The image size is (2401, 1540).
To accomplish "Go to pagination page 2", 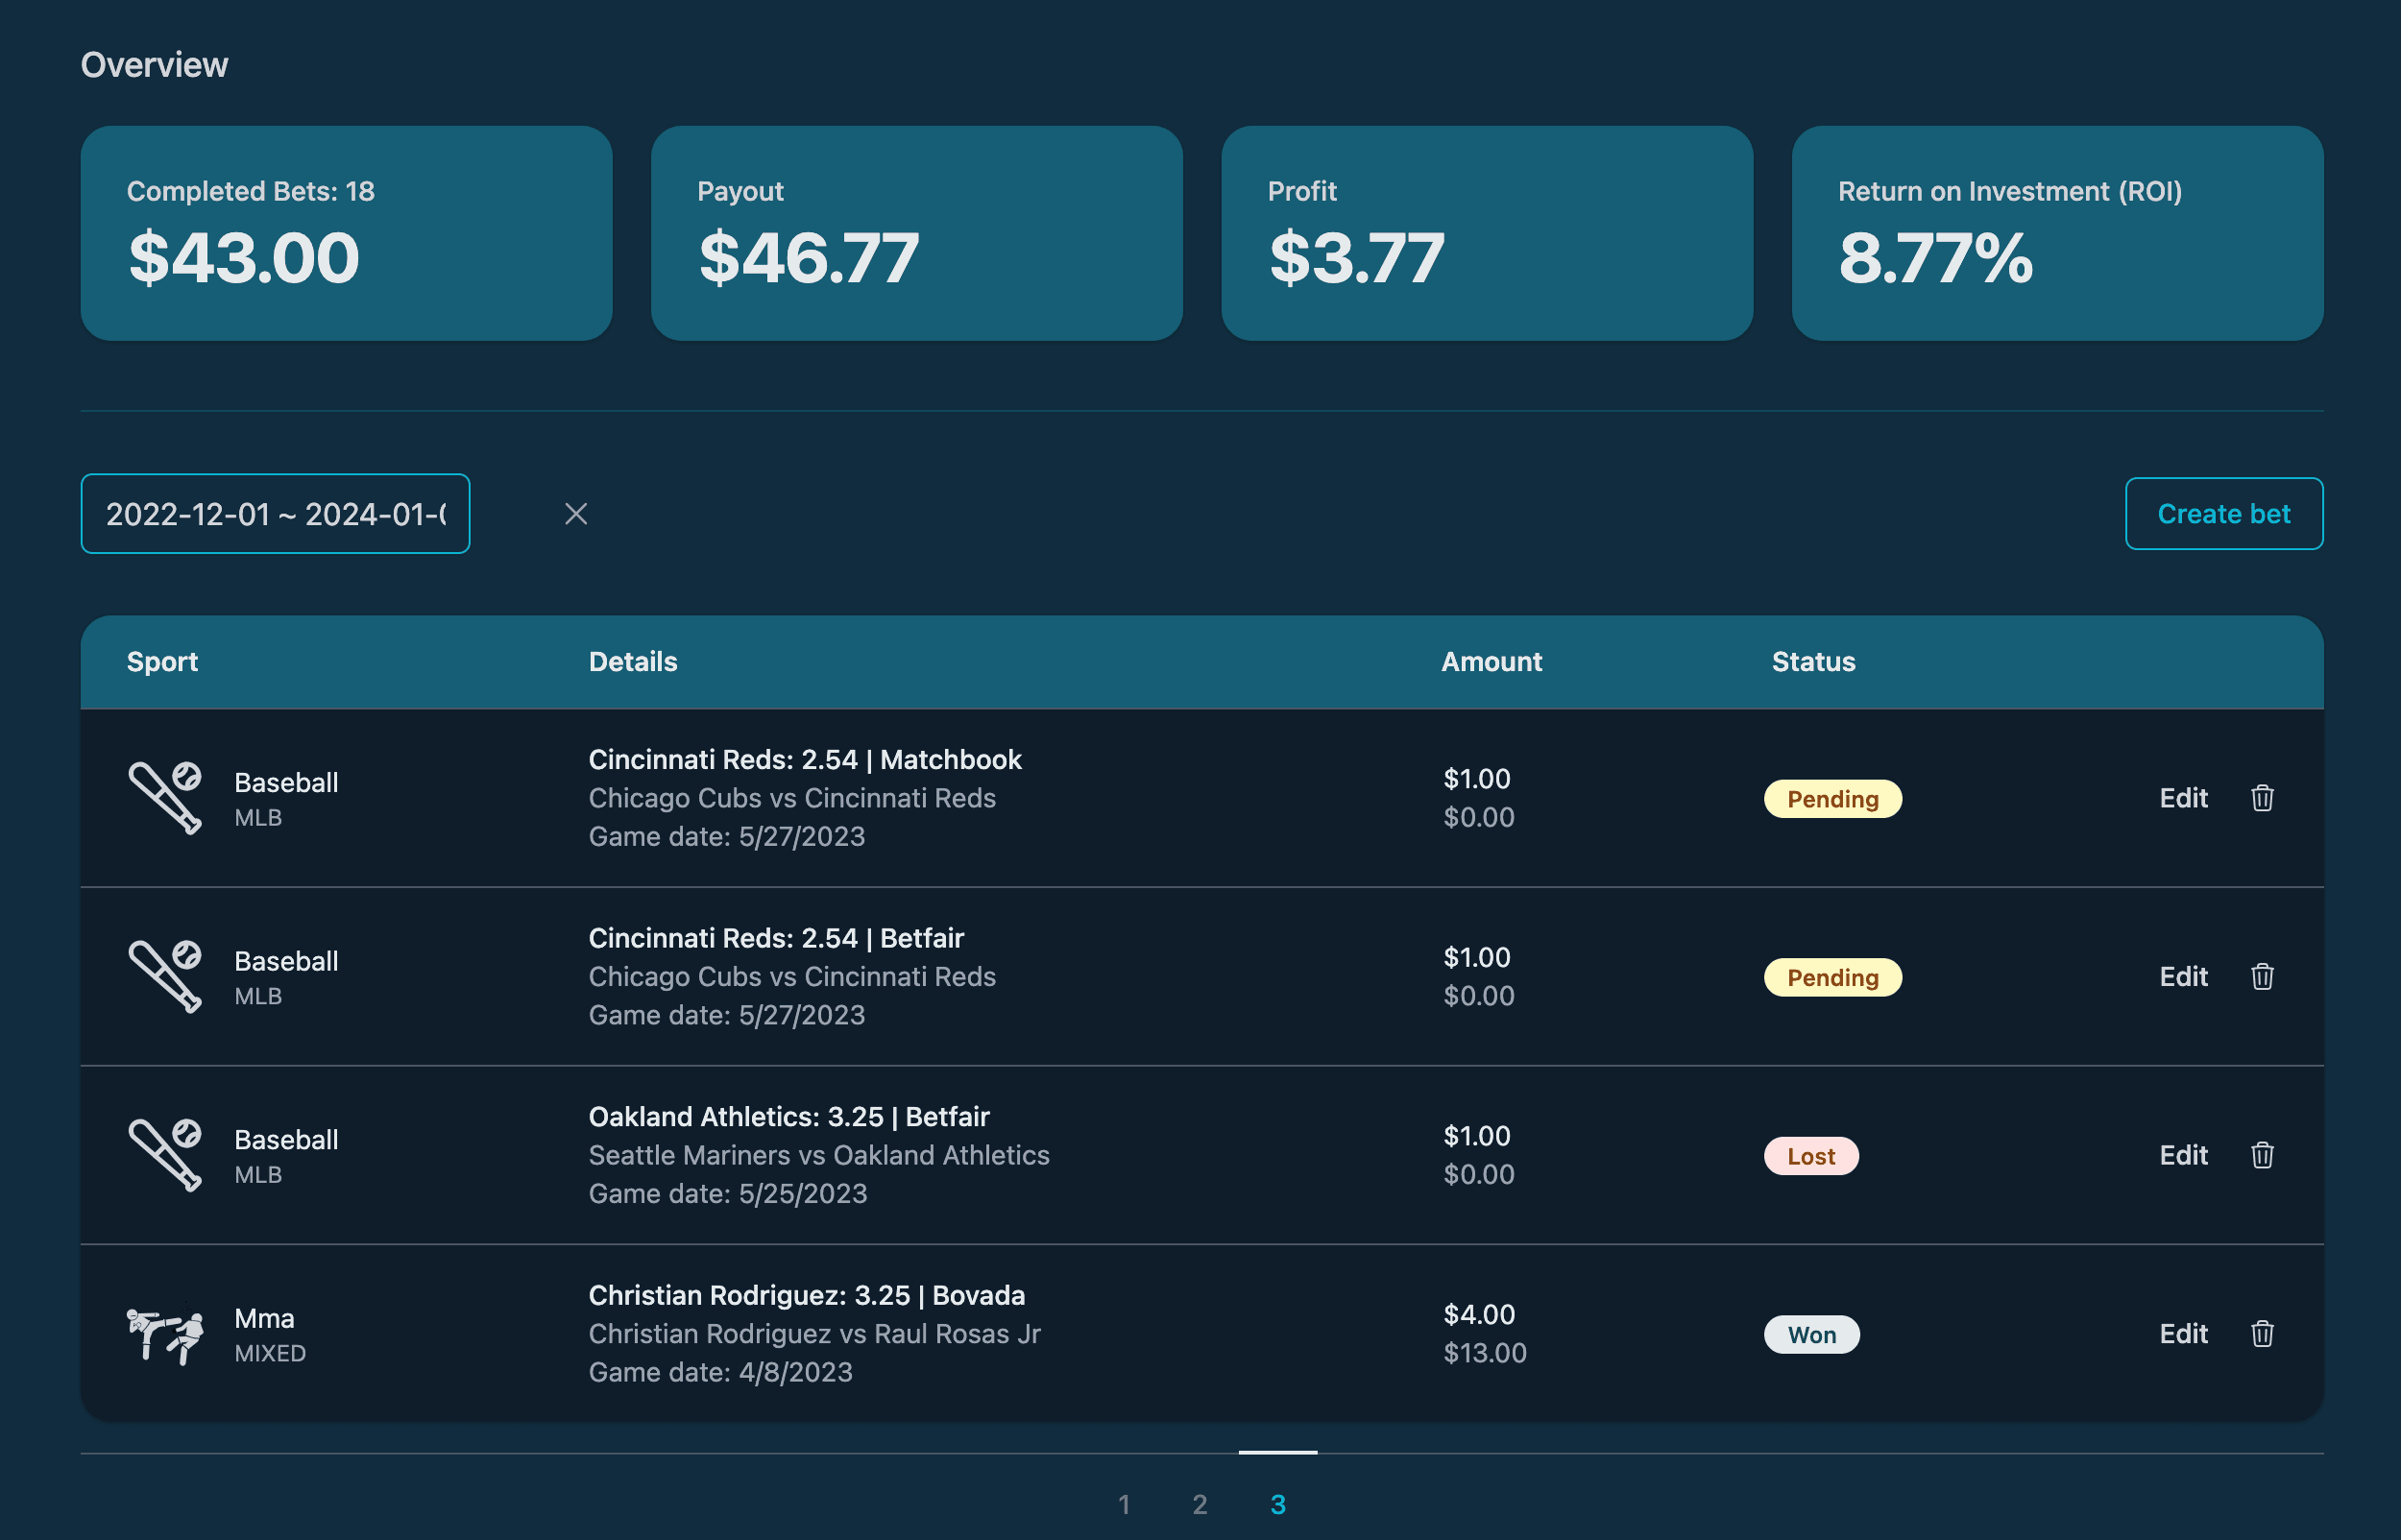I will click(1200, 1504).
